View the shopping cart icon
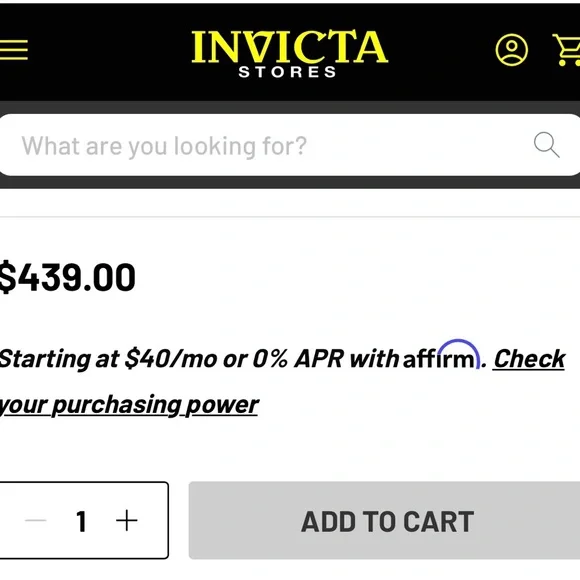The image size is (580, 580). click(567, 50)
